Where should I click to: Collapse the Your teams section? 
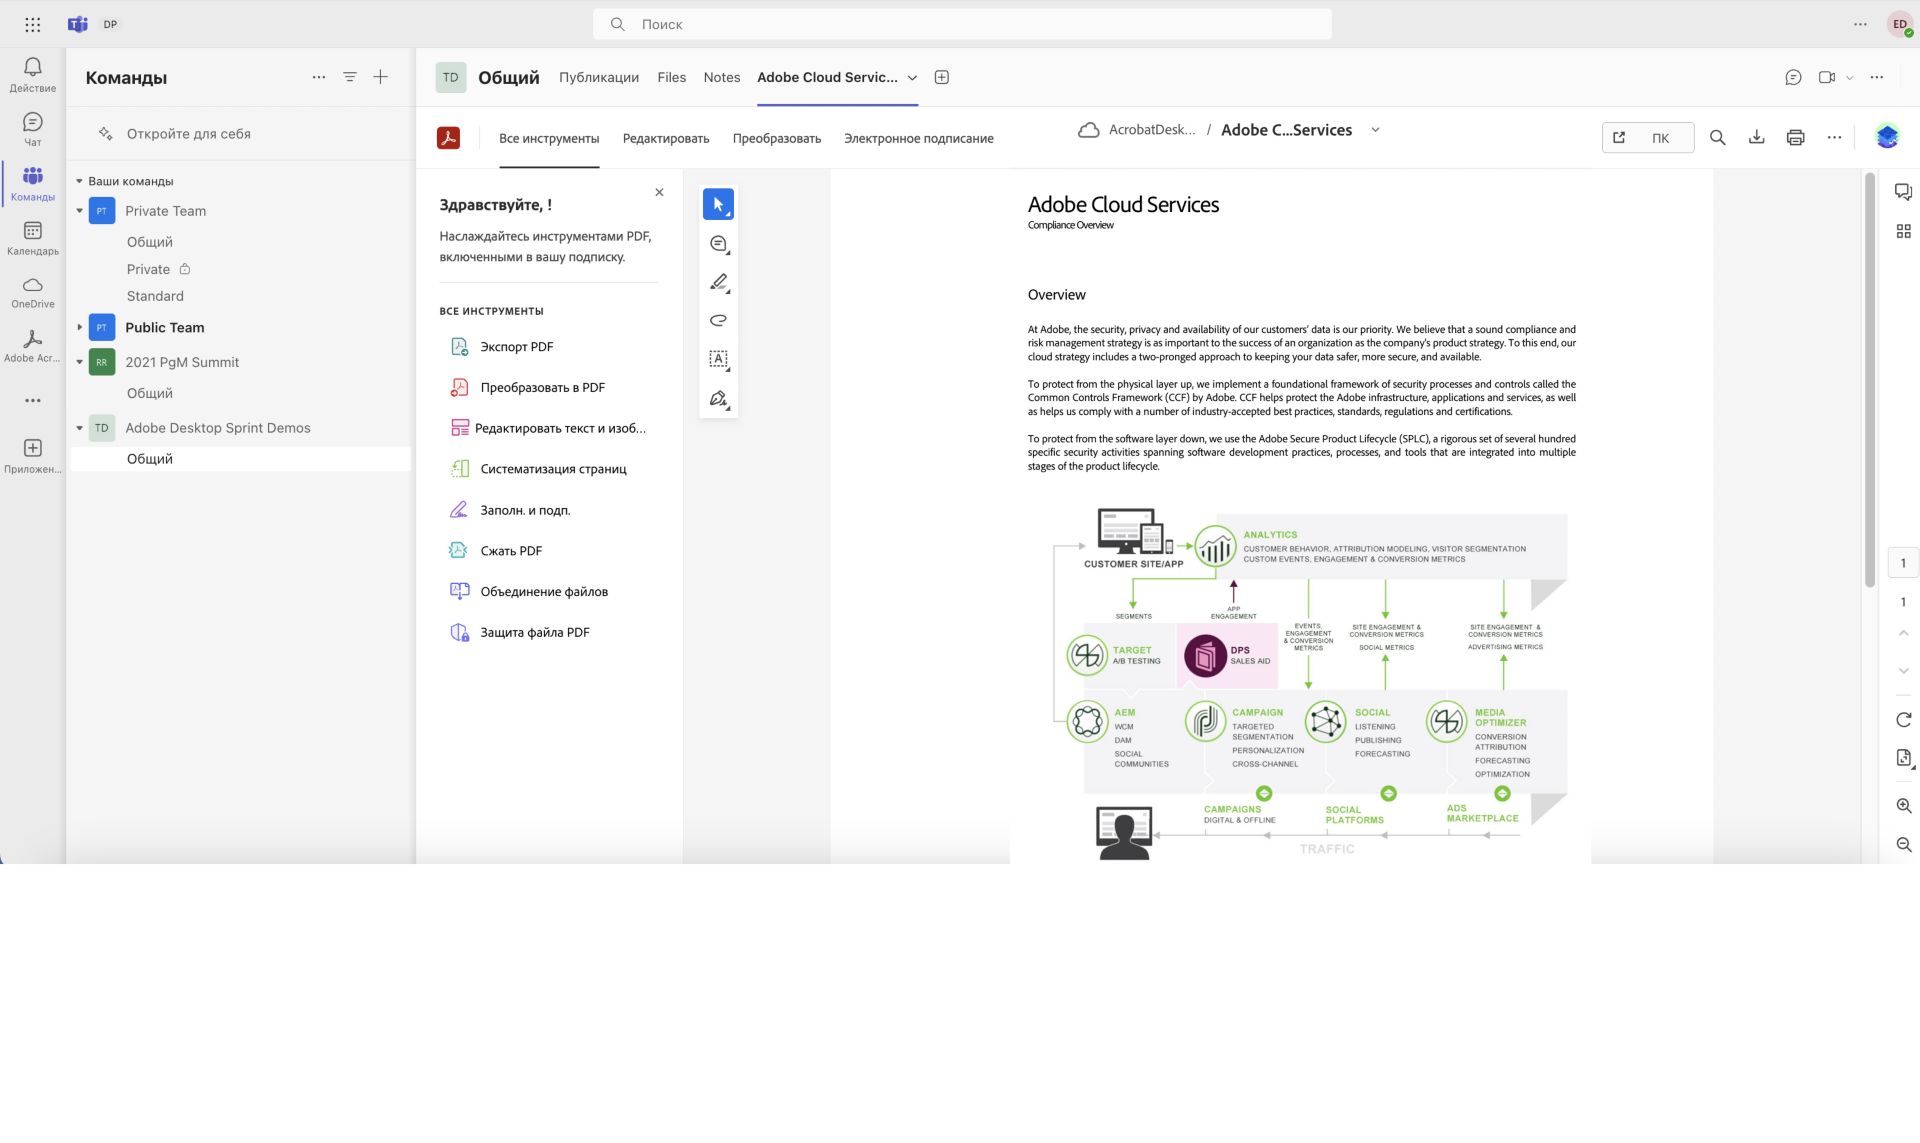(79, 181)
